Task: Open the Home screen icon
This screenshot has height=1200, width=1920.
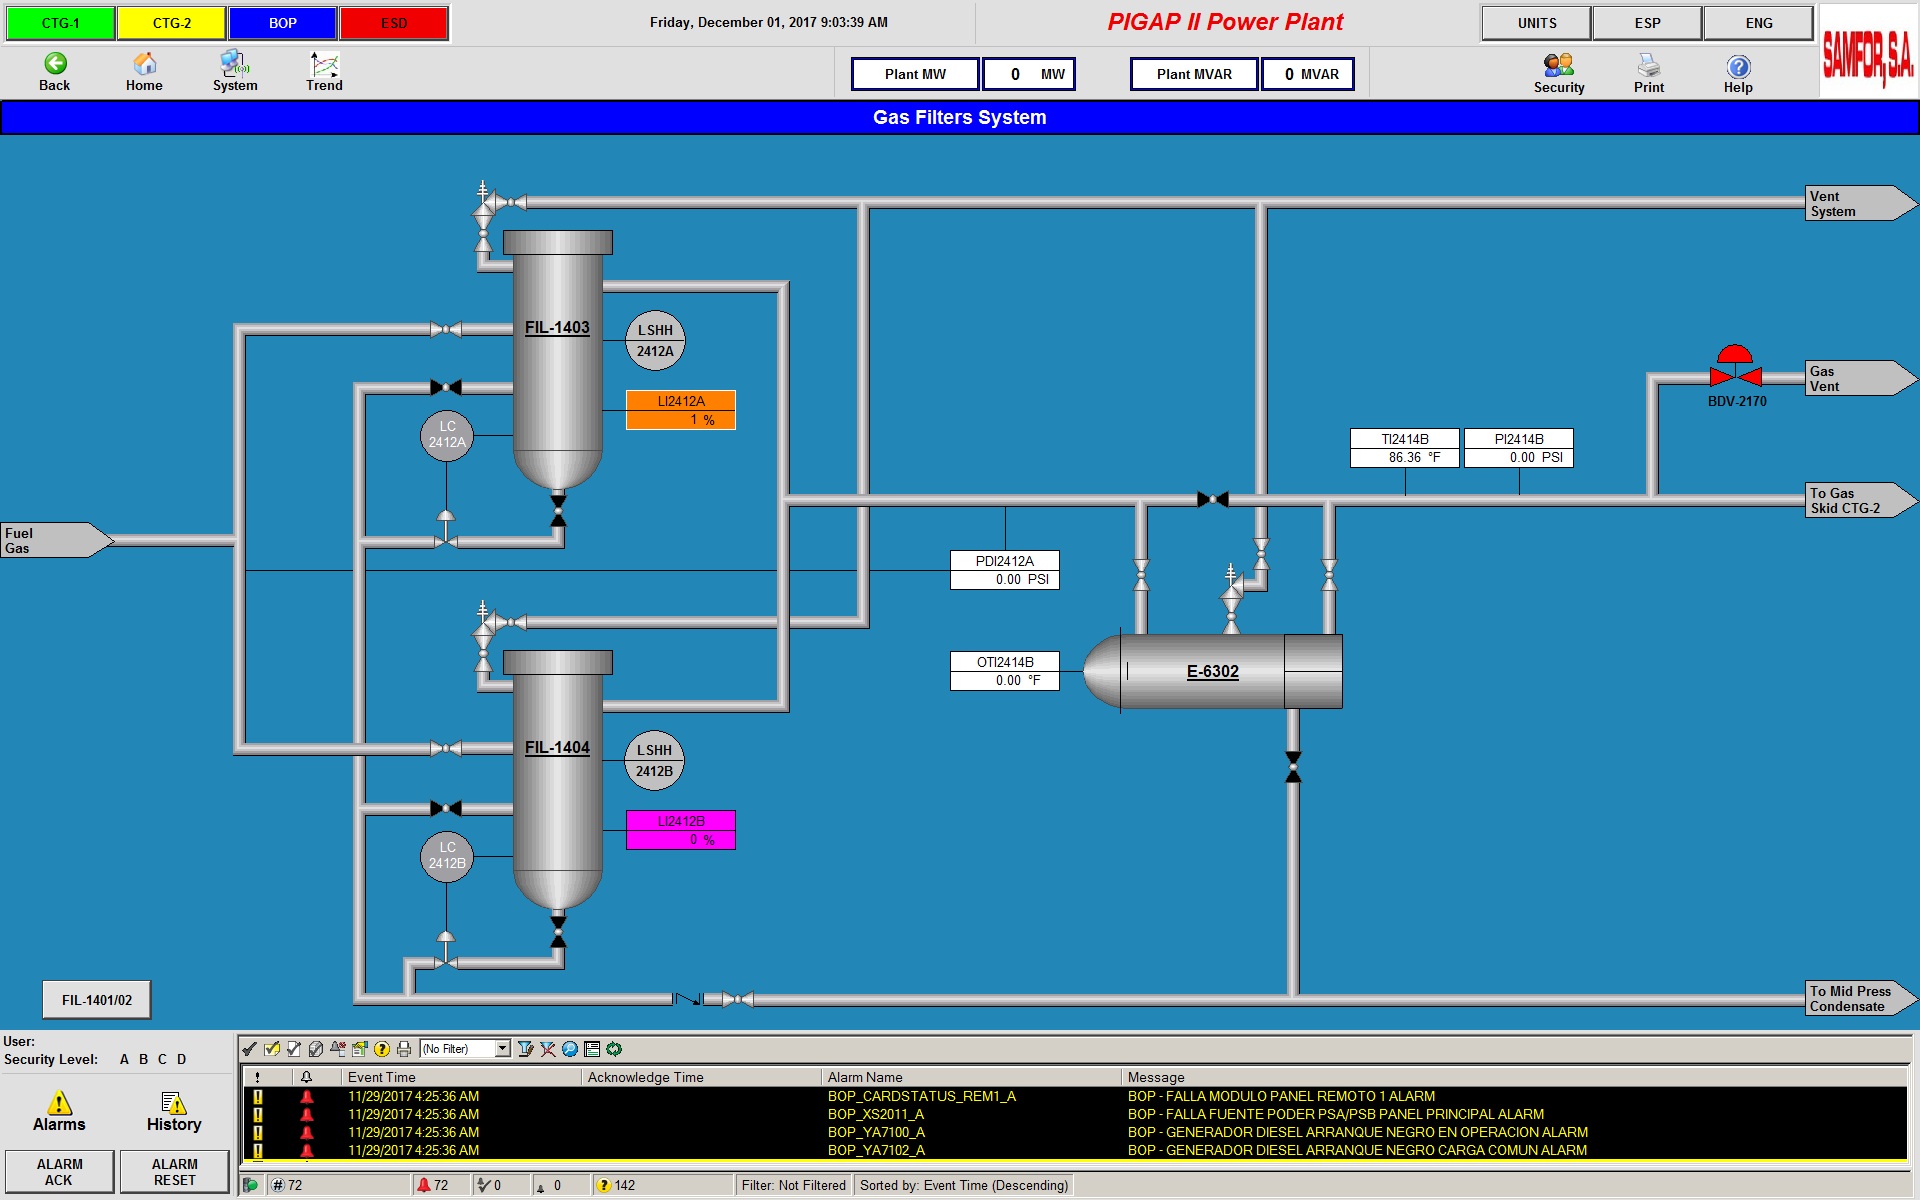Action: (x=144, y=64)
